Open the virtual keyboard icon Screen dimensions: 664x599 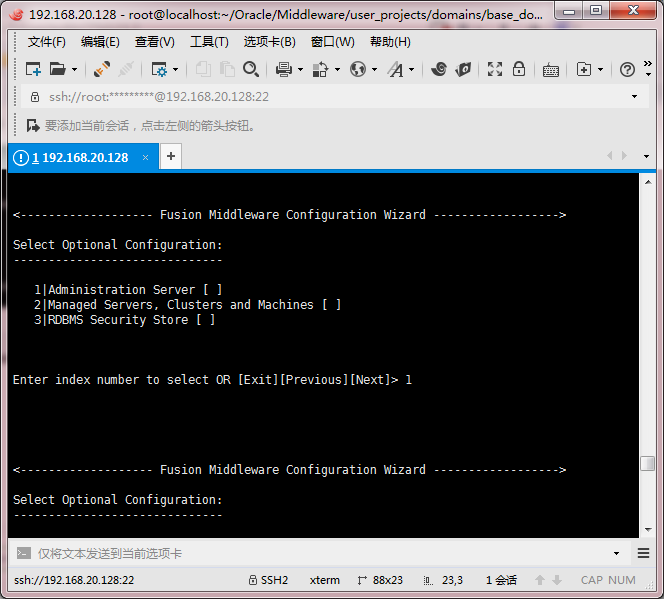[551, 70]
